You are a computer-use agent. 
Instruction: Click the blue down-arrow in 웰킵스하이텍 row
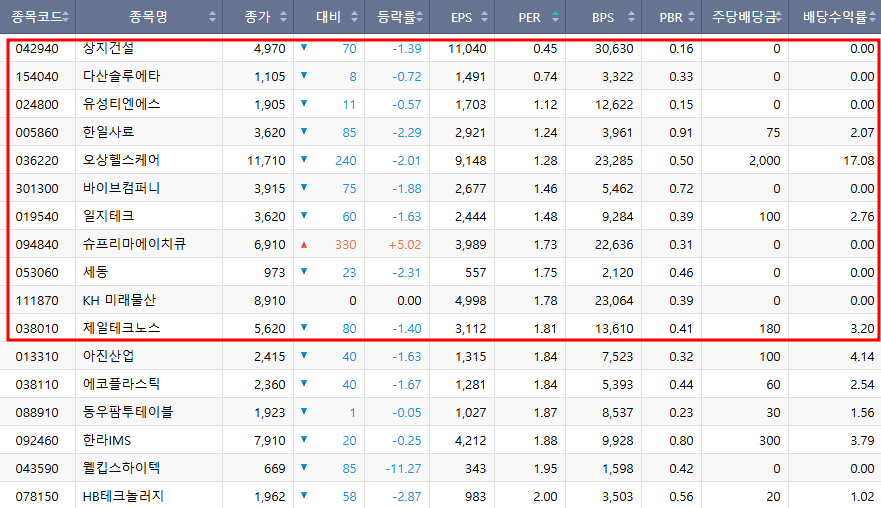pos(304,467)
